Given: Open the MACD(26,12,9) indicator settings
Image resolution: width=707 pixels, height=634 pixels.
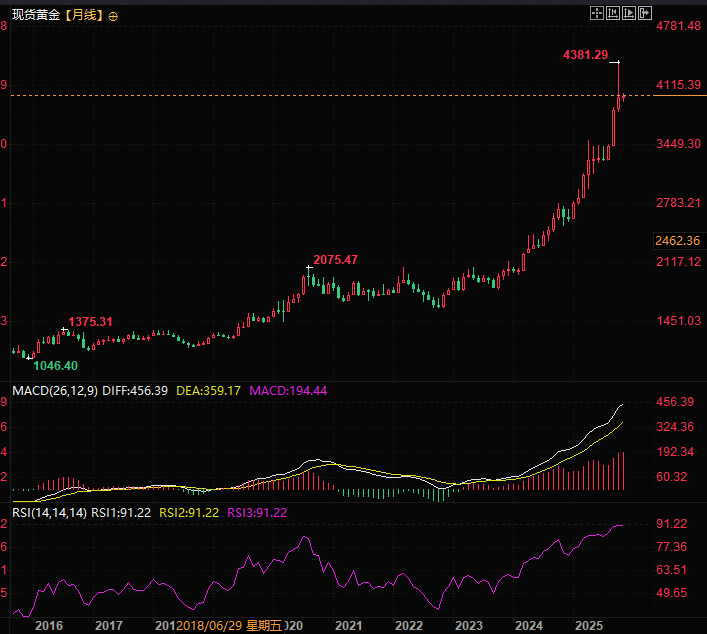Looking at the screenshot, I should coord(53,389).
